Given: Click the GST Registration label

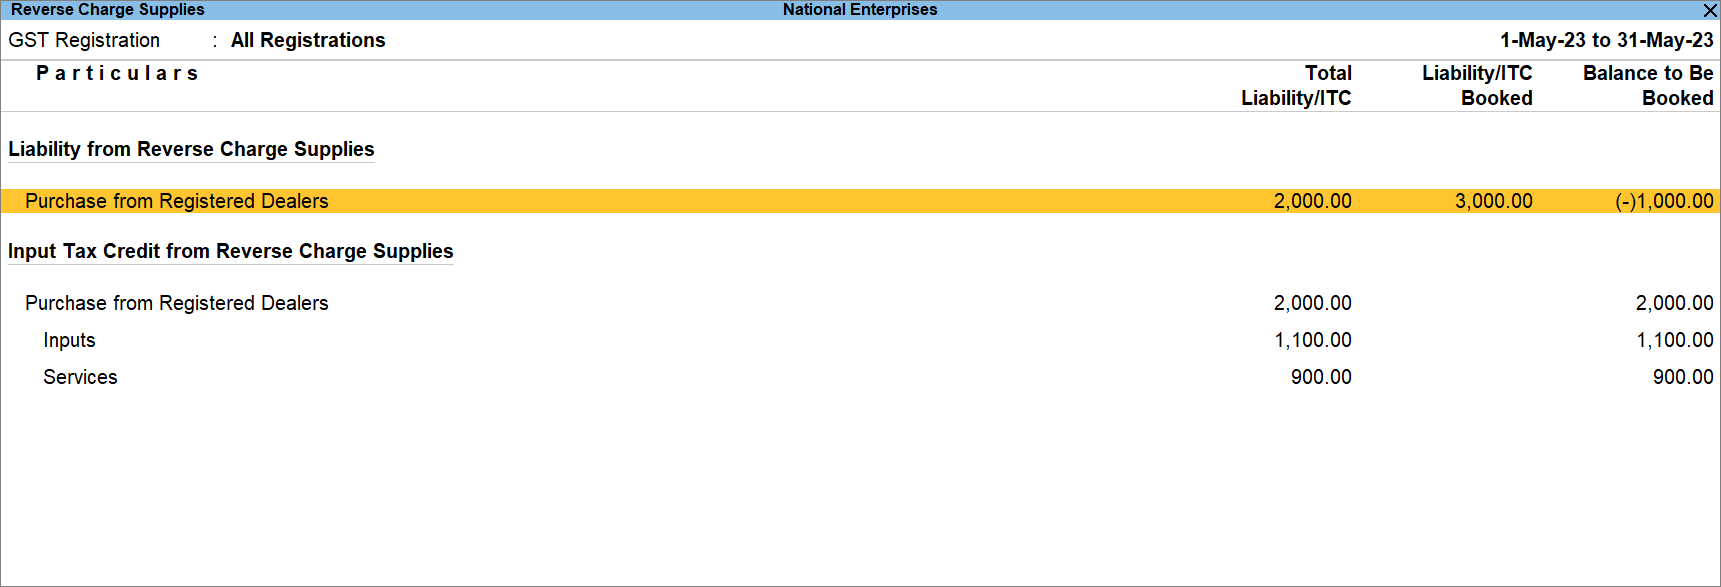Looking at the screenshot, I should (84, 40).
